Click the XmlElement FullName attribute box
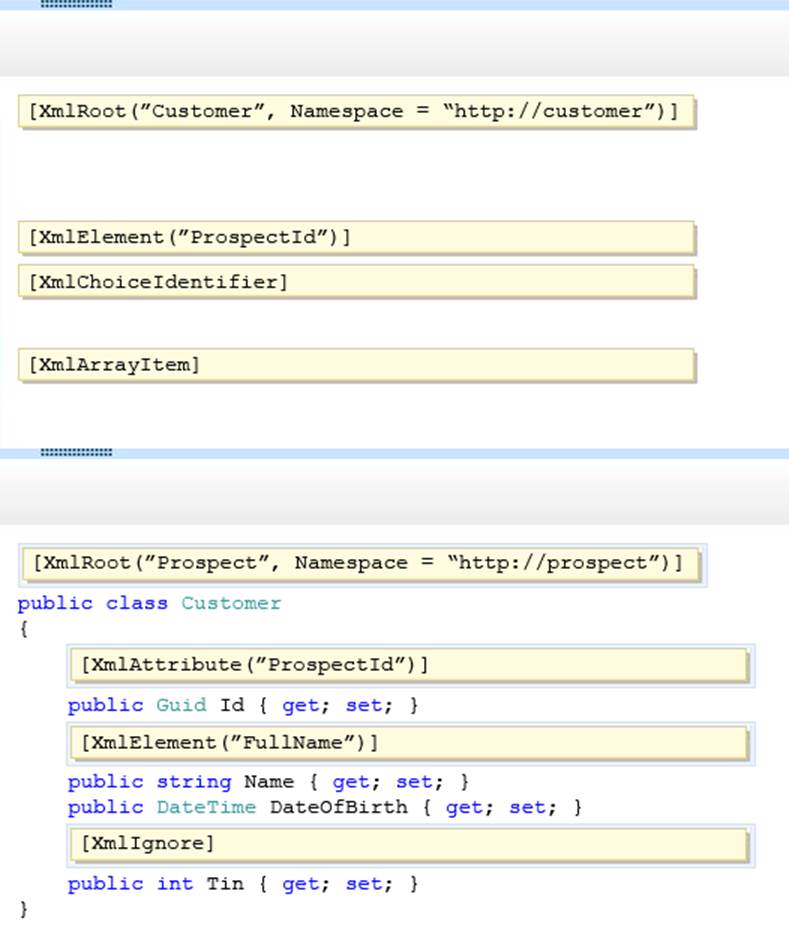This screenshot has height=948, width=789. click(x=412, y=742)
